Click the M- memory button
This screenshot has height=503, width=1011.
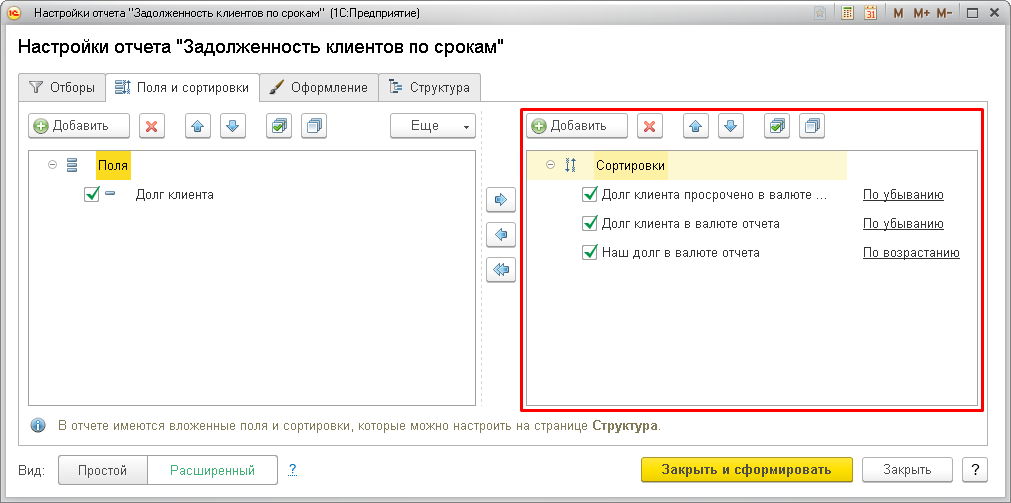click(945, 13)
